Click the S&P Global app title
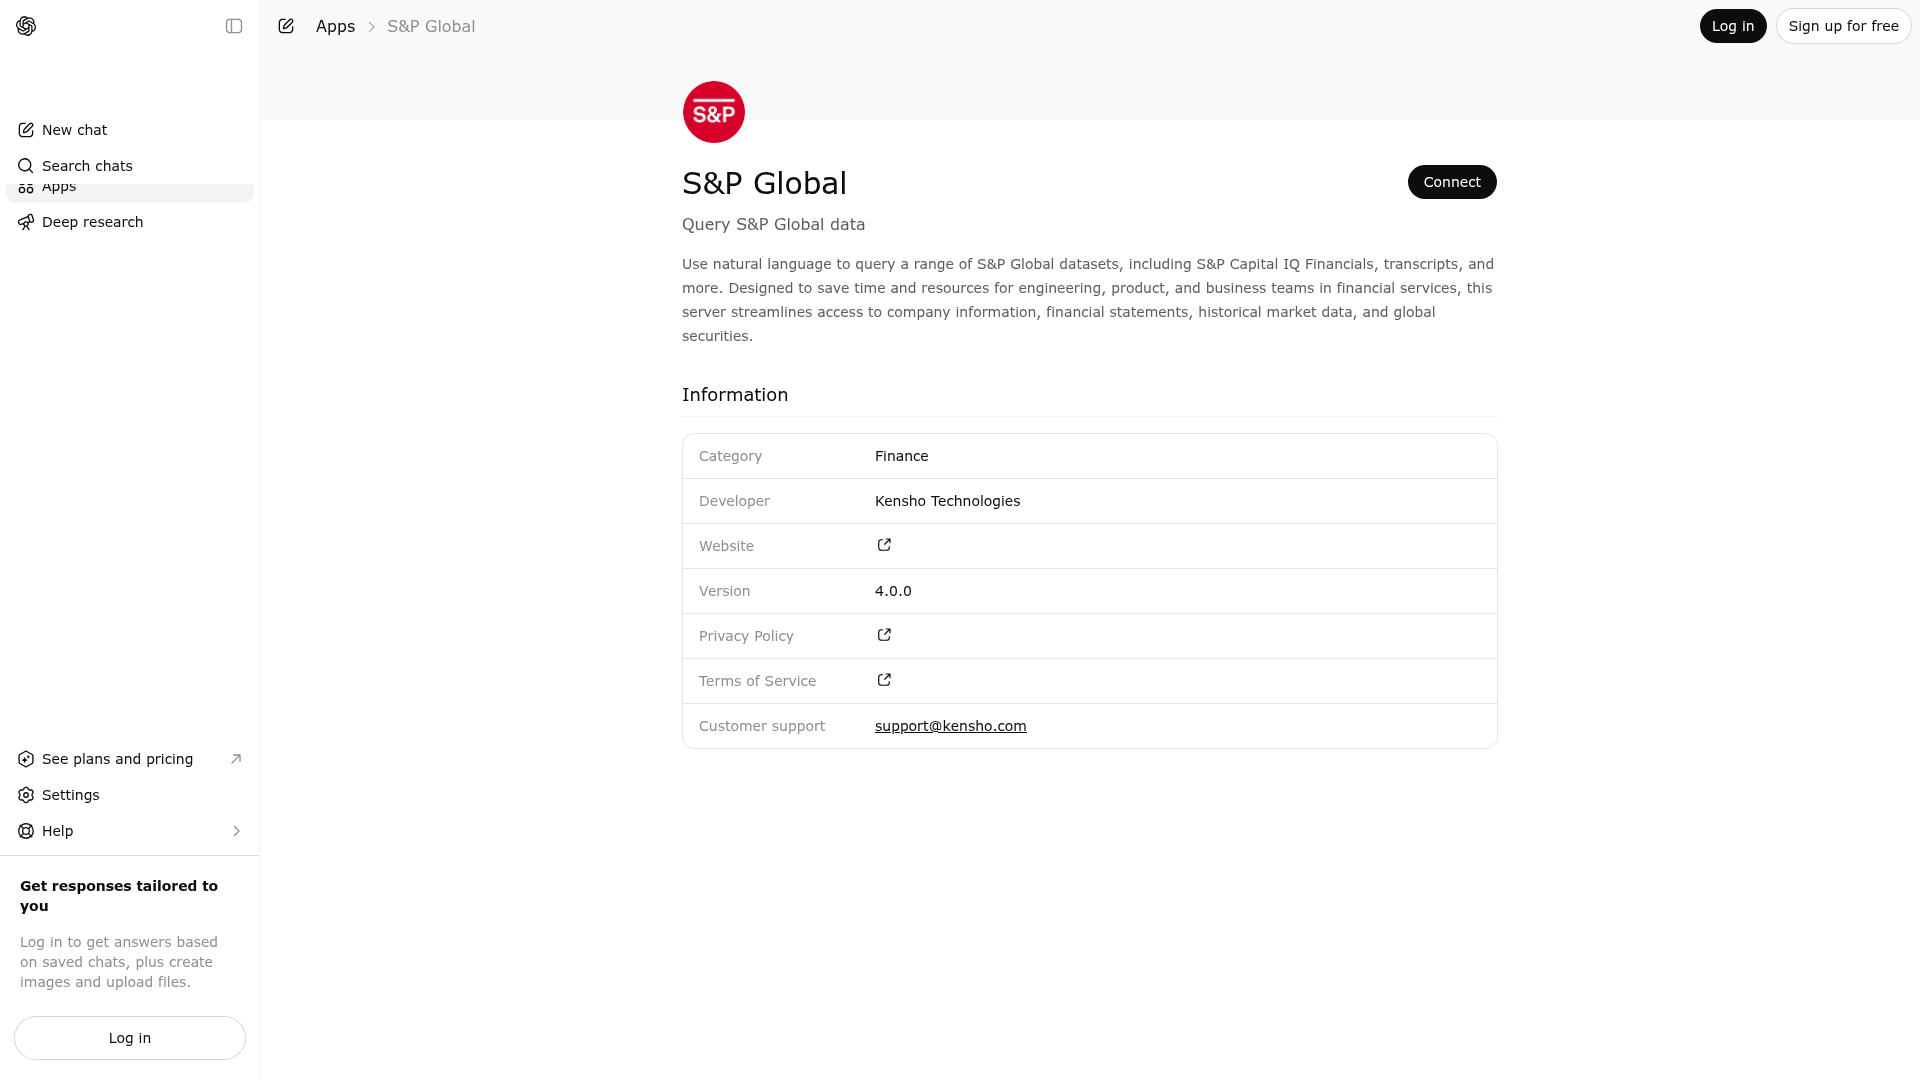 (x=764, y=183)
